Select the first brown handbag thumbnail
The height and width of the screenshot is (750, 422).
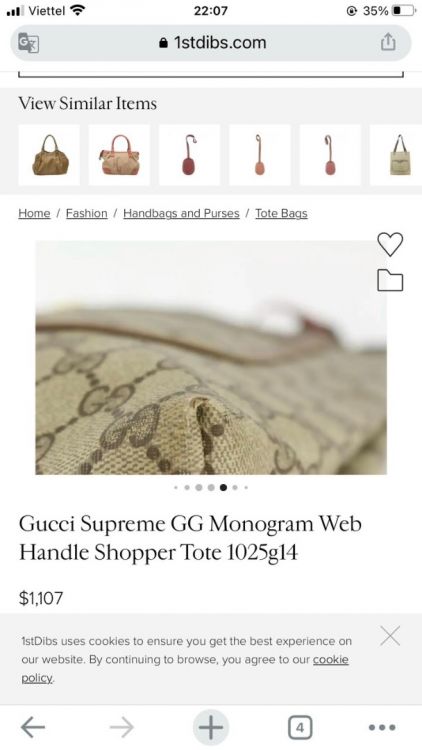49,155
